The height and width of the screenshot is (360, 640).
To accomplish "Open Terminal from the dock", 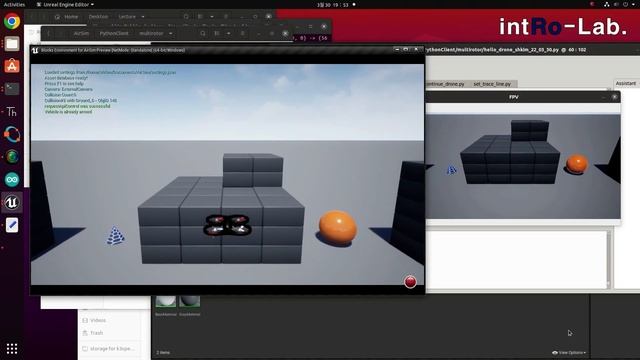I will coord(12,89).
